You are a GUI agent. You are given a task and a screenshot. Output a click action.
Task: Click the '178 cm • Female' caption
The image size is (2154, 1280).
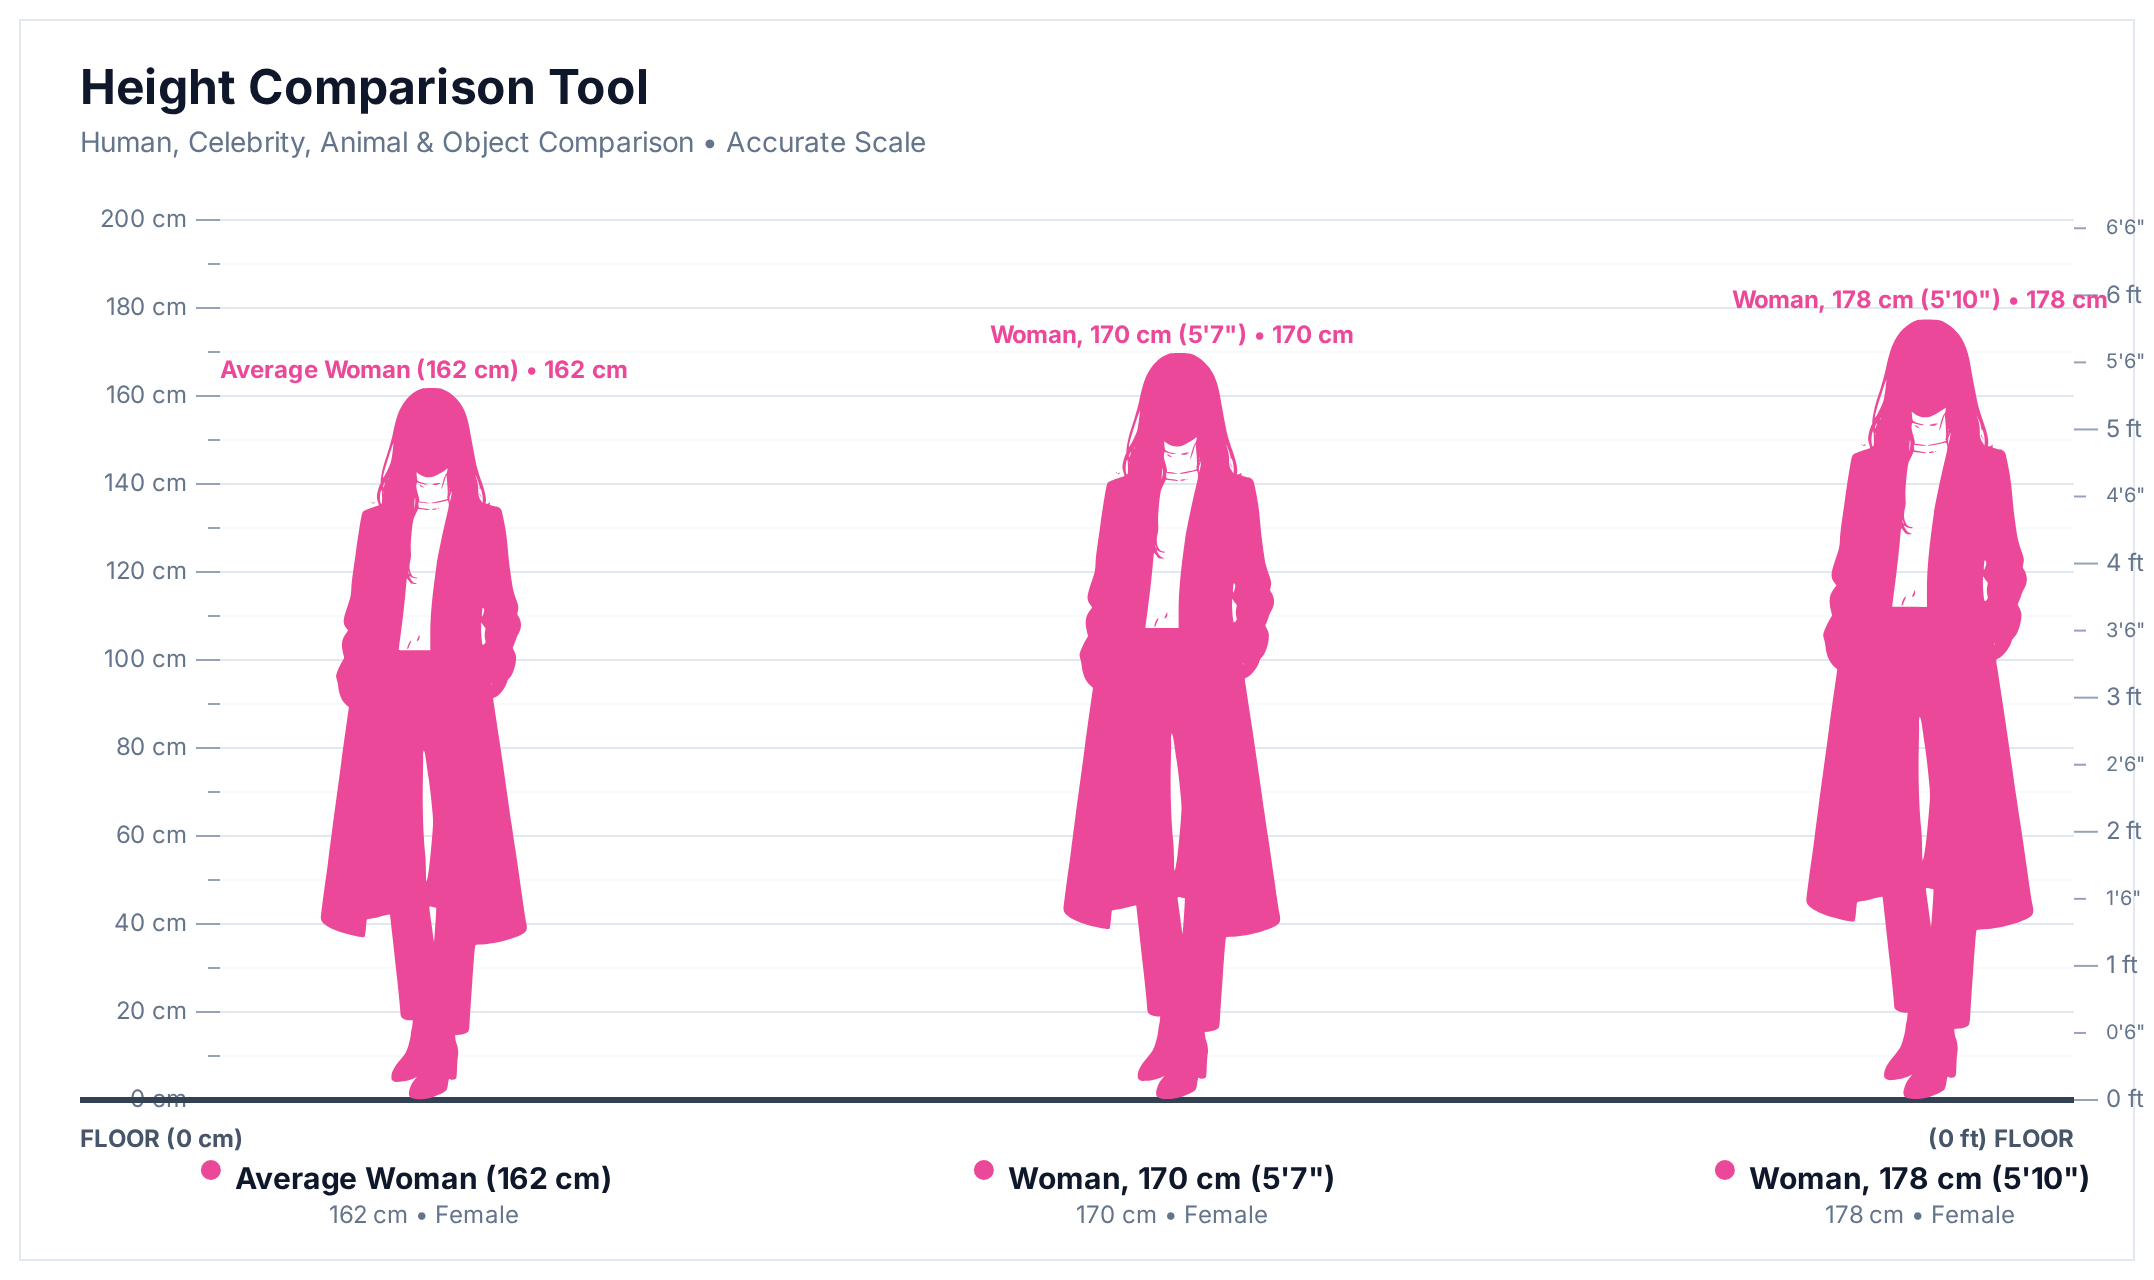pos(1920,1215)
